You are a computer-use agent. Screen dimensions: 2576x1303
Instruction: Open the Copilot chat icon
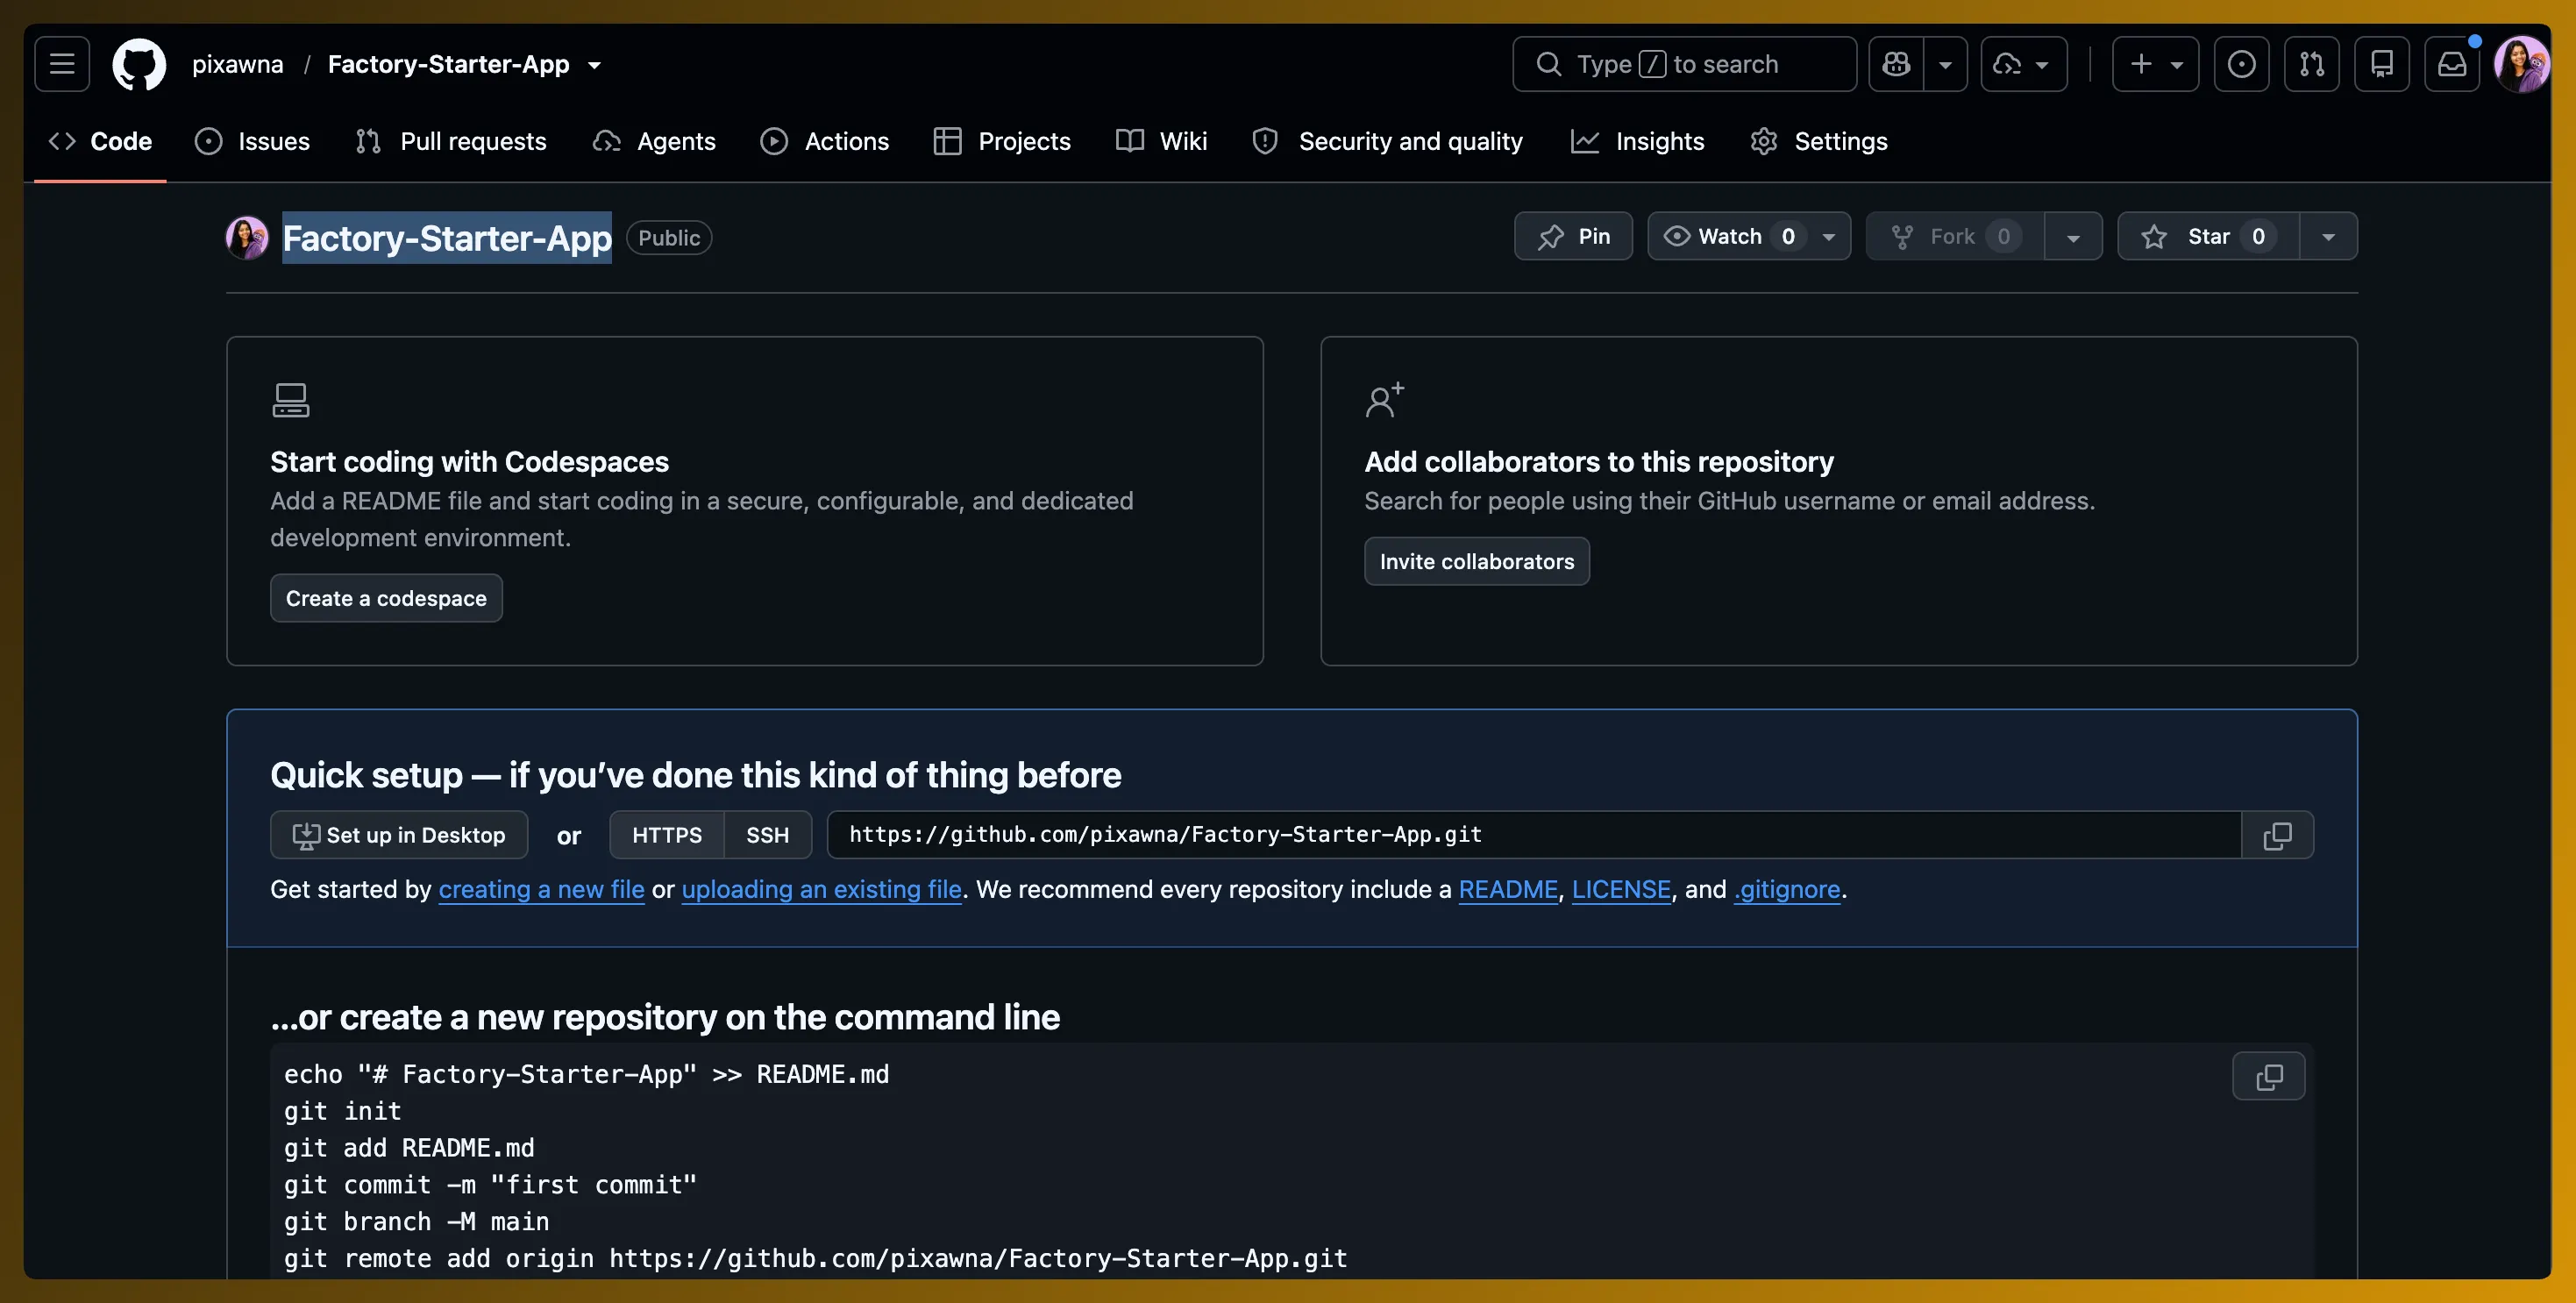[1896, 64]
